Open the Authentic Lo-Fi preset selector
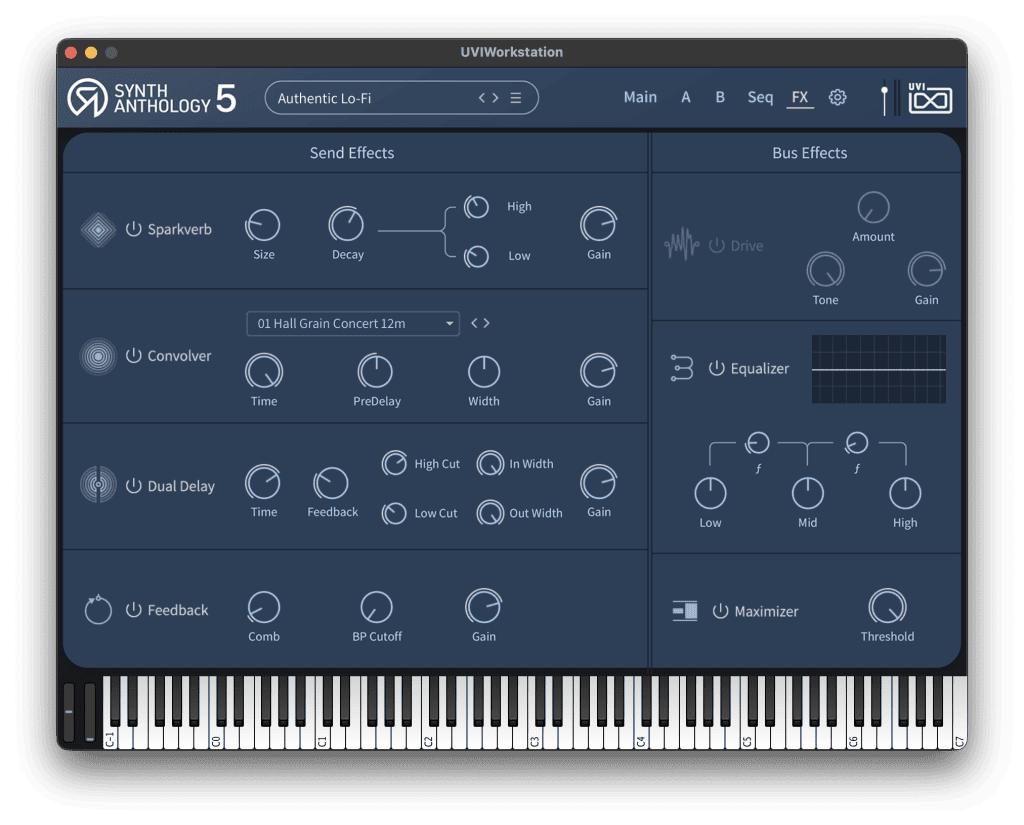1024x825 pixels. 401,98
